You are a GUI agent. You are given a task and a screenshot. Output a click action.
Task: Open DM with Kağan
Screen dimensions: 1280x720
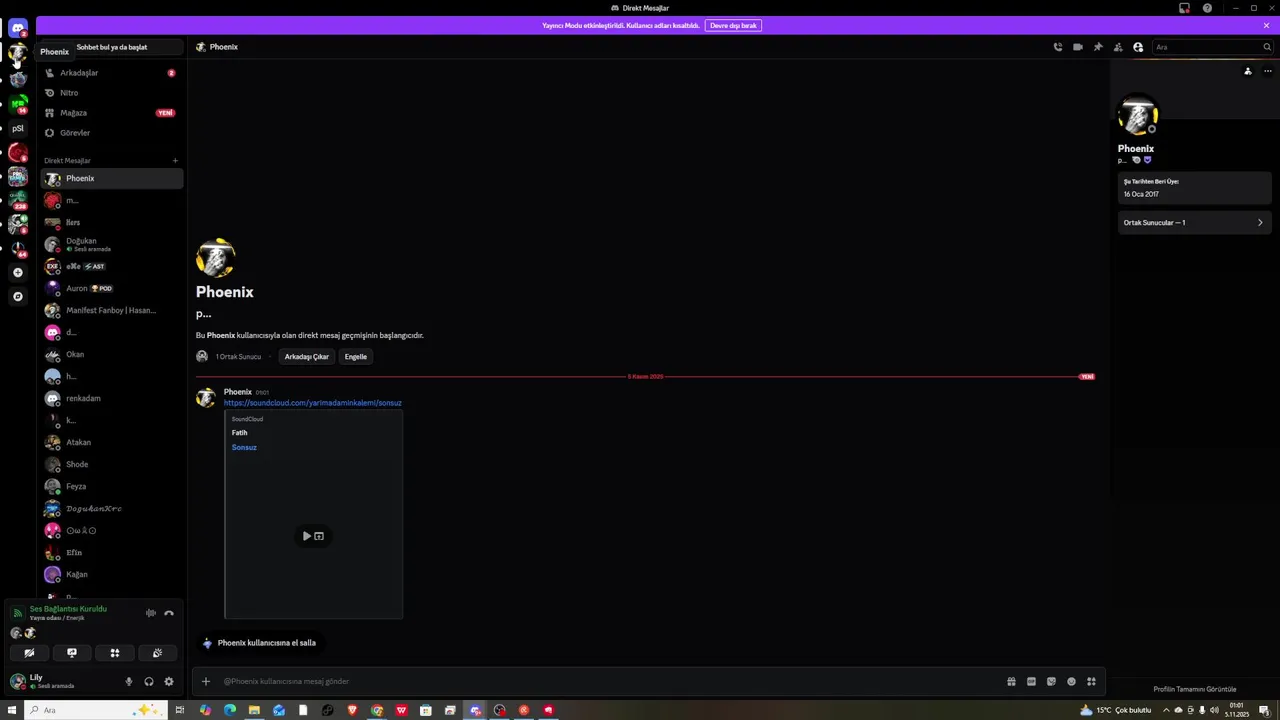111,574
